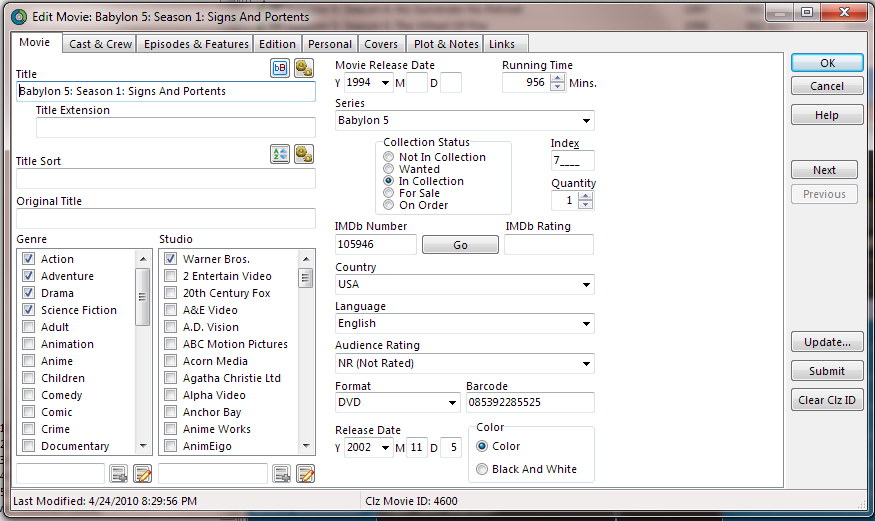
Task: Click into the Title Extension field
Action: point(176,127)
